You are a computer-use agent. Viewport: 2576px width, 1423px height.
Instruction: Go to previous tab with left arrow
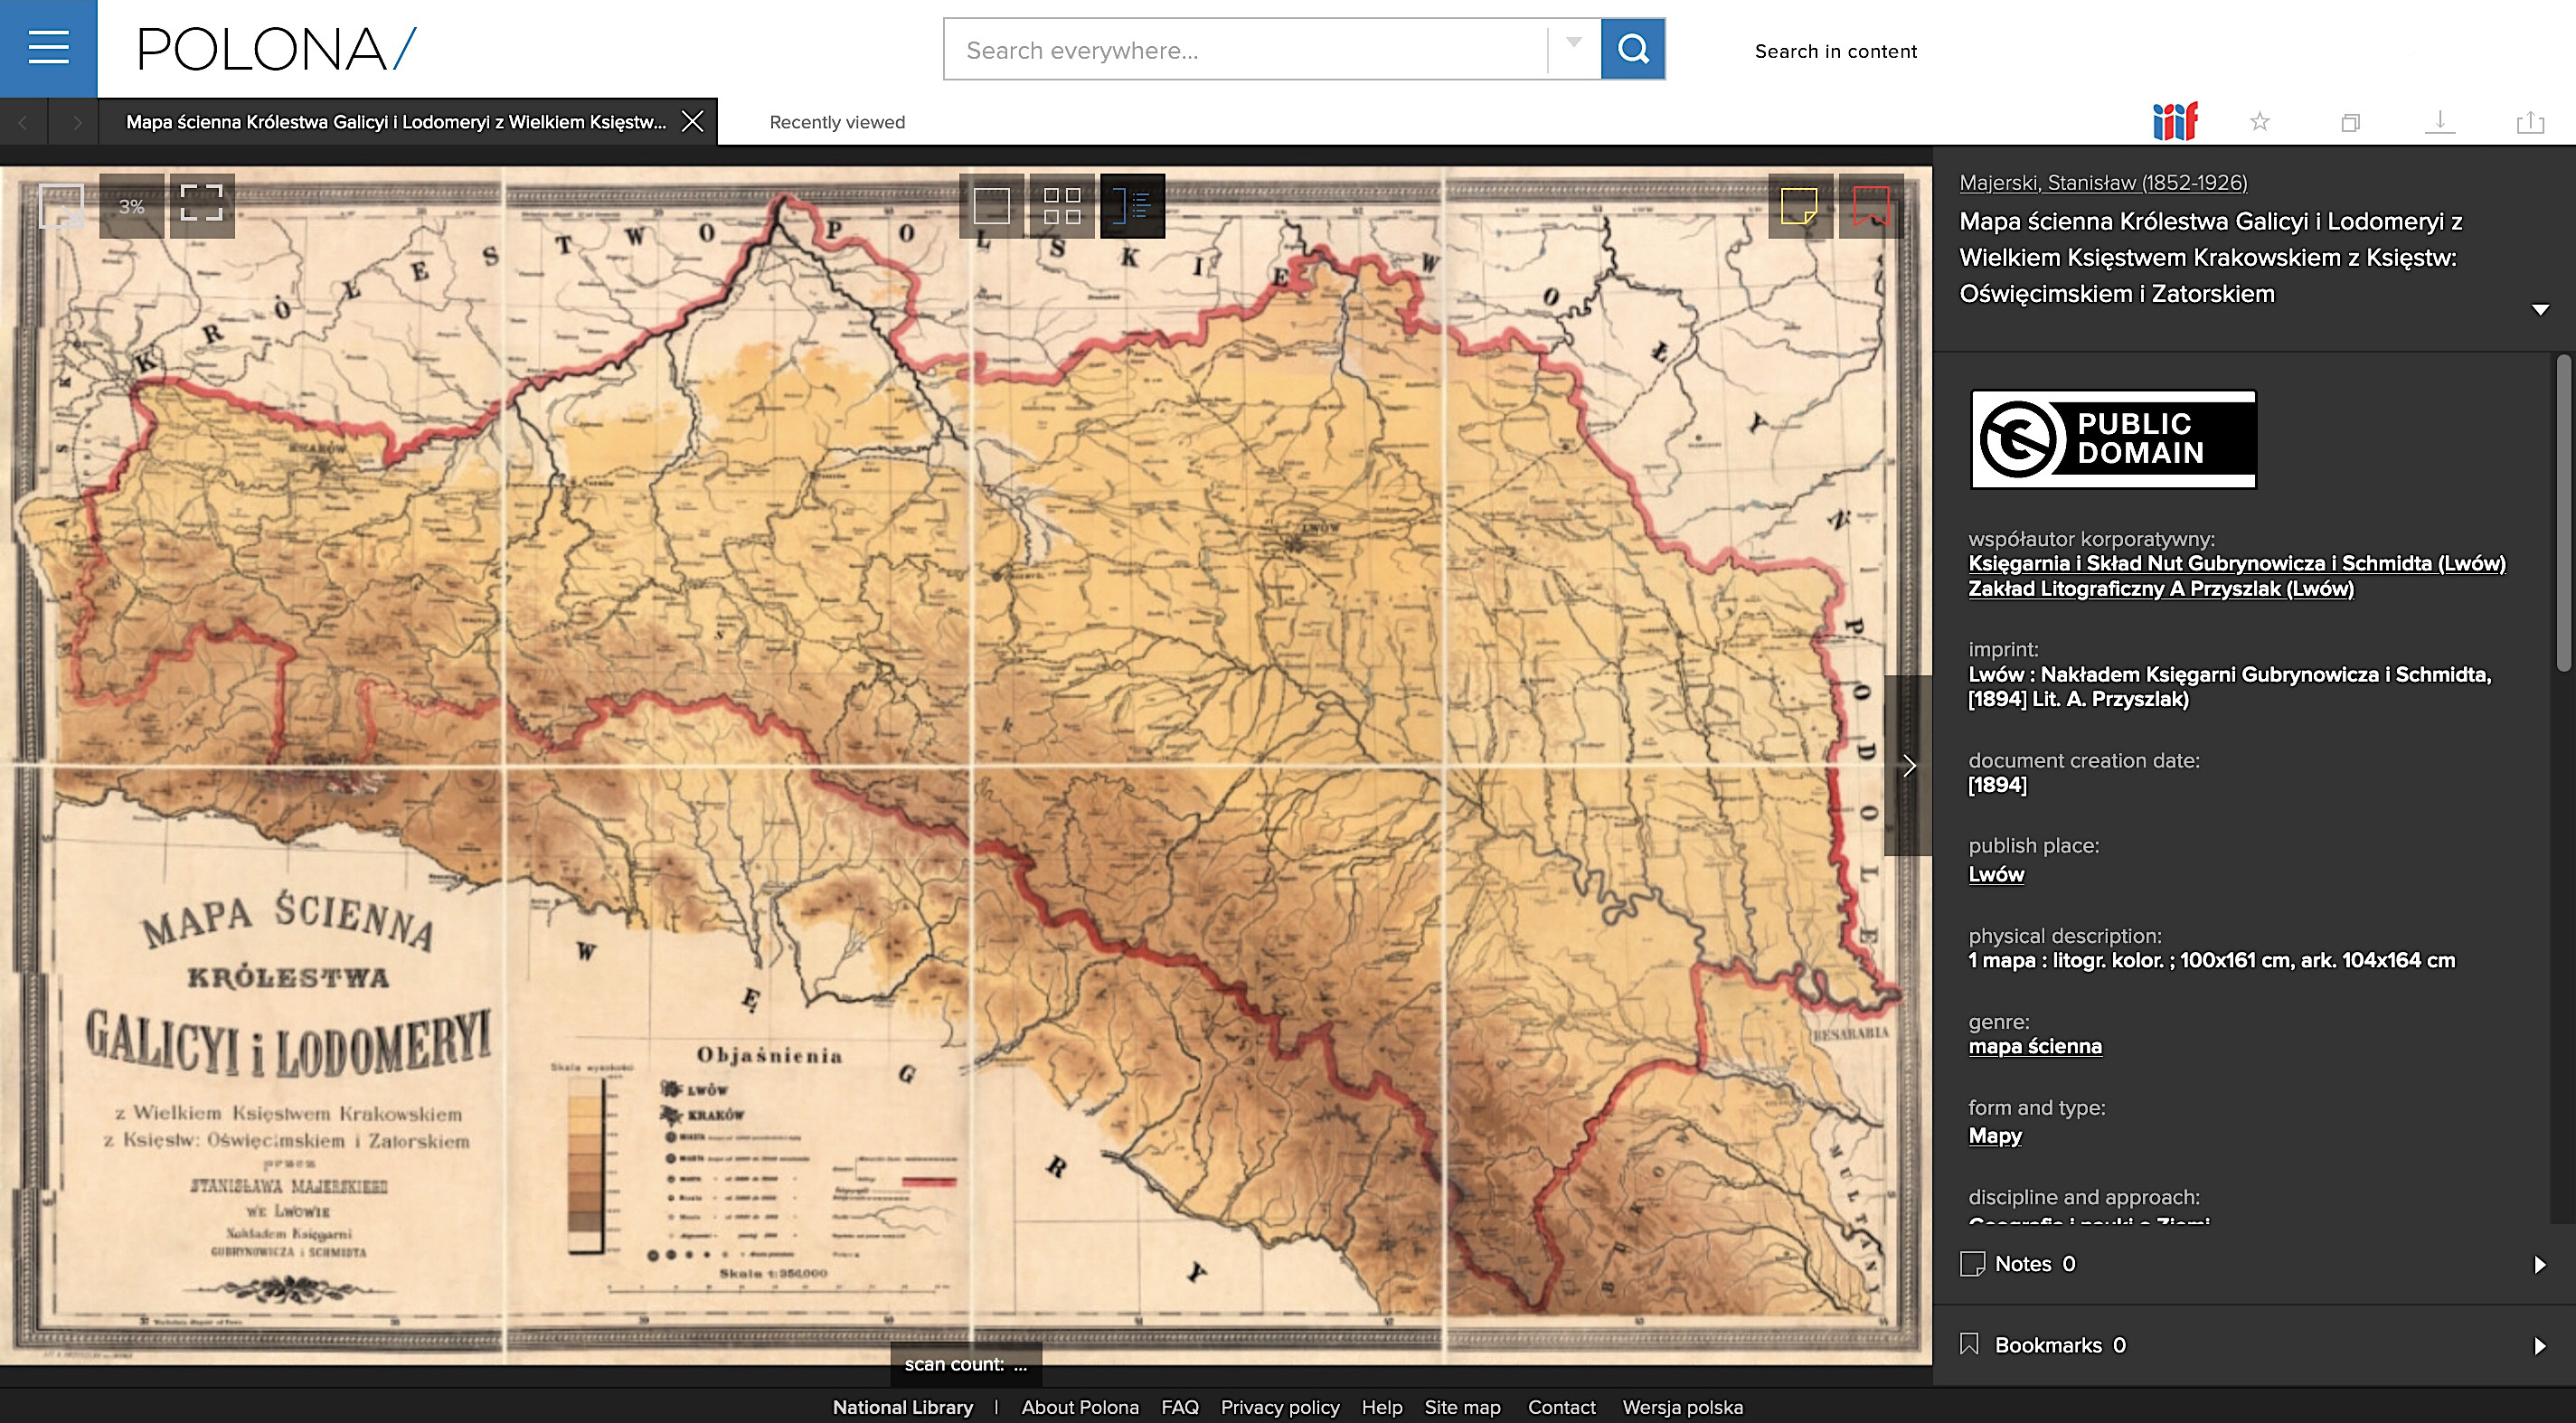(23, 122)
